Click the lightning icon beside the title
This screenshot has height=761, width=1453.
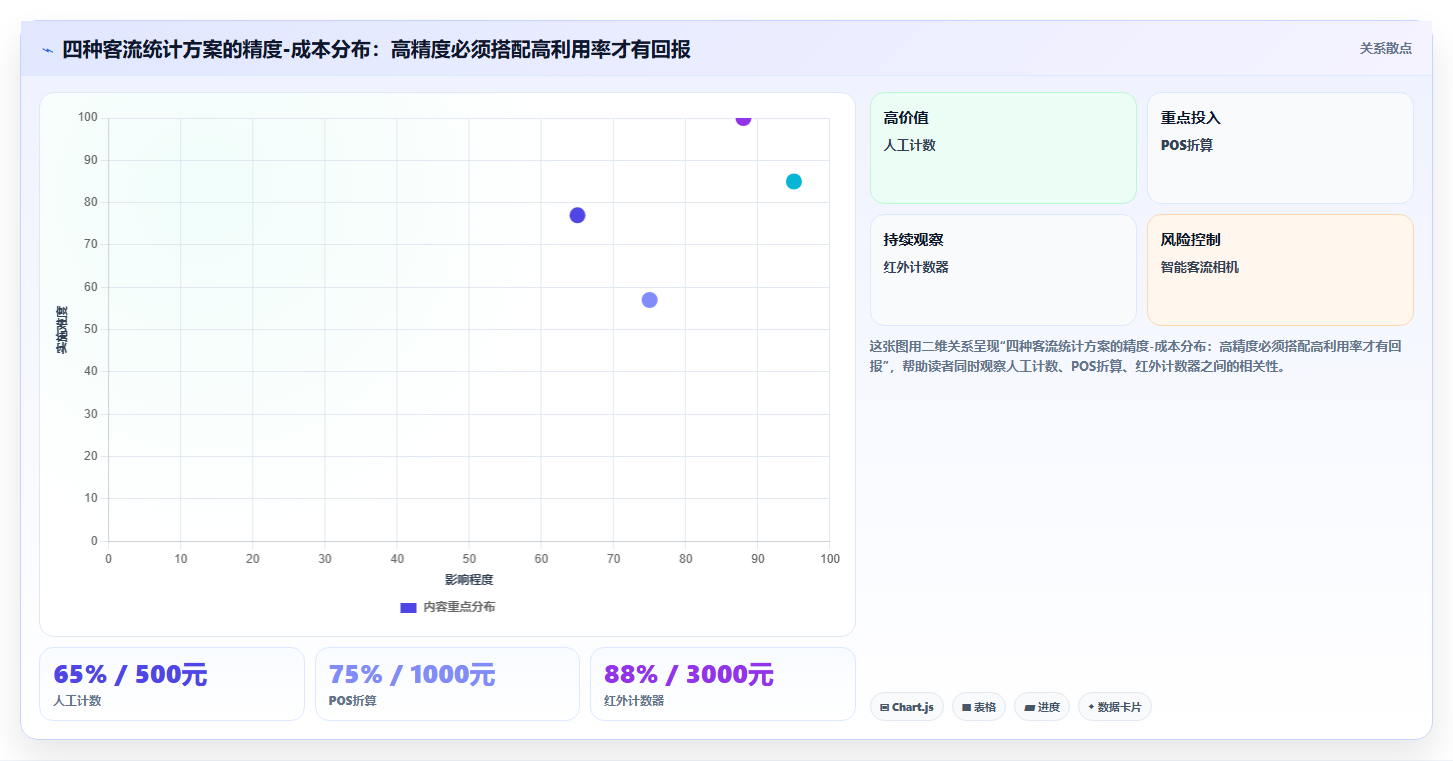point(47,50)
